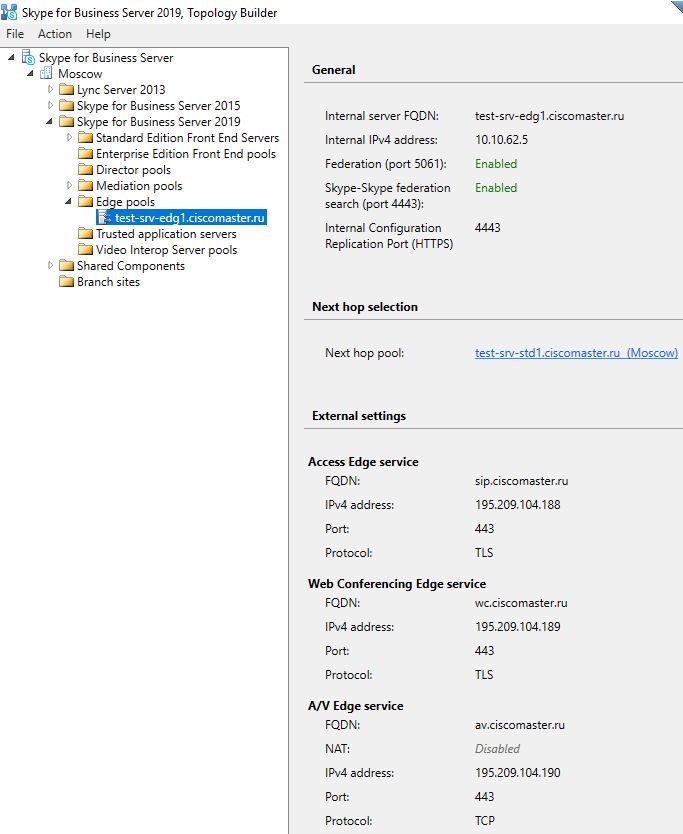Select the Moscow tree item
This screenshot has width=683, height=834.
pyautogui.click(x=80, y=73)
